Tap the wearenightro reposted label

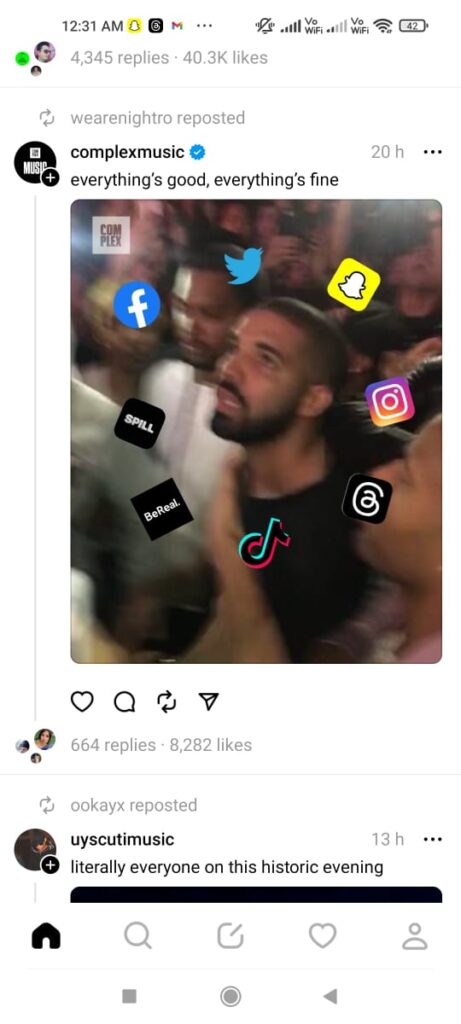coord(157,118)
